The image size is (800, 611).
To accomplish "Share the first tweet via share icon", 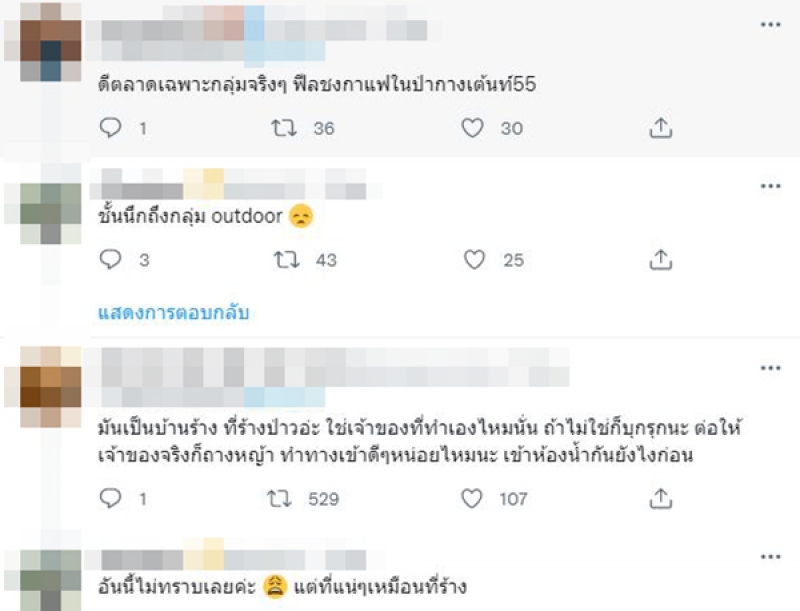I will [x=661, y=128].
